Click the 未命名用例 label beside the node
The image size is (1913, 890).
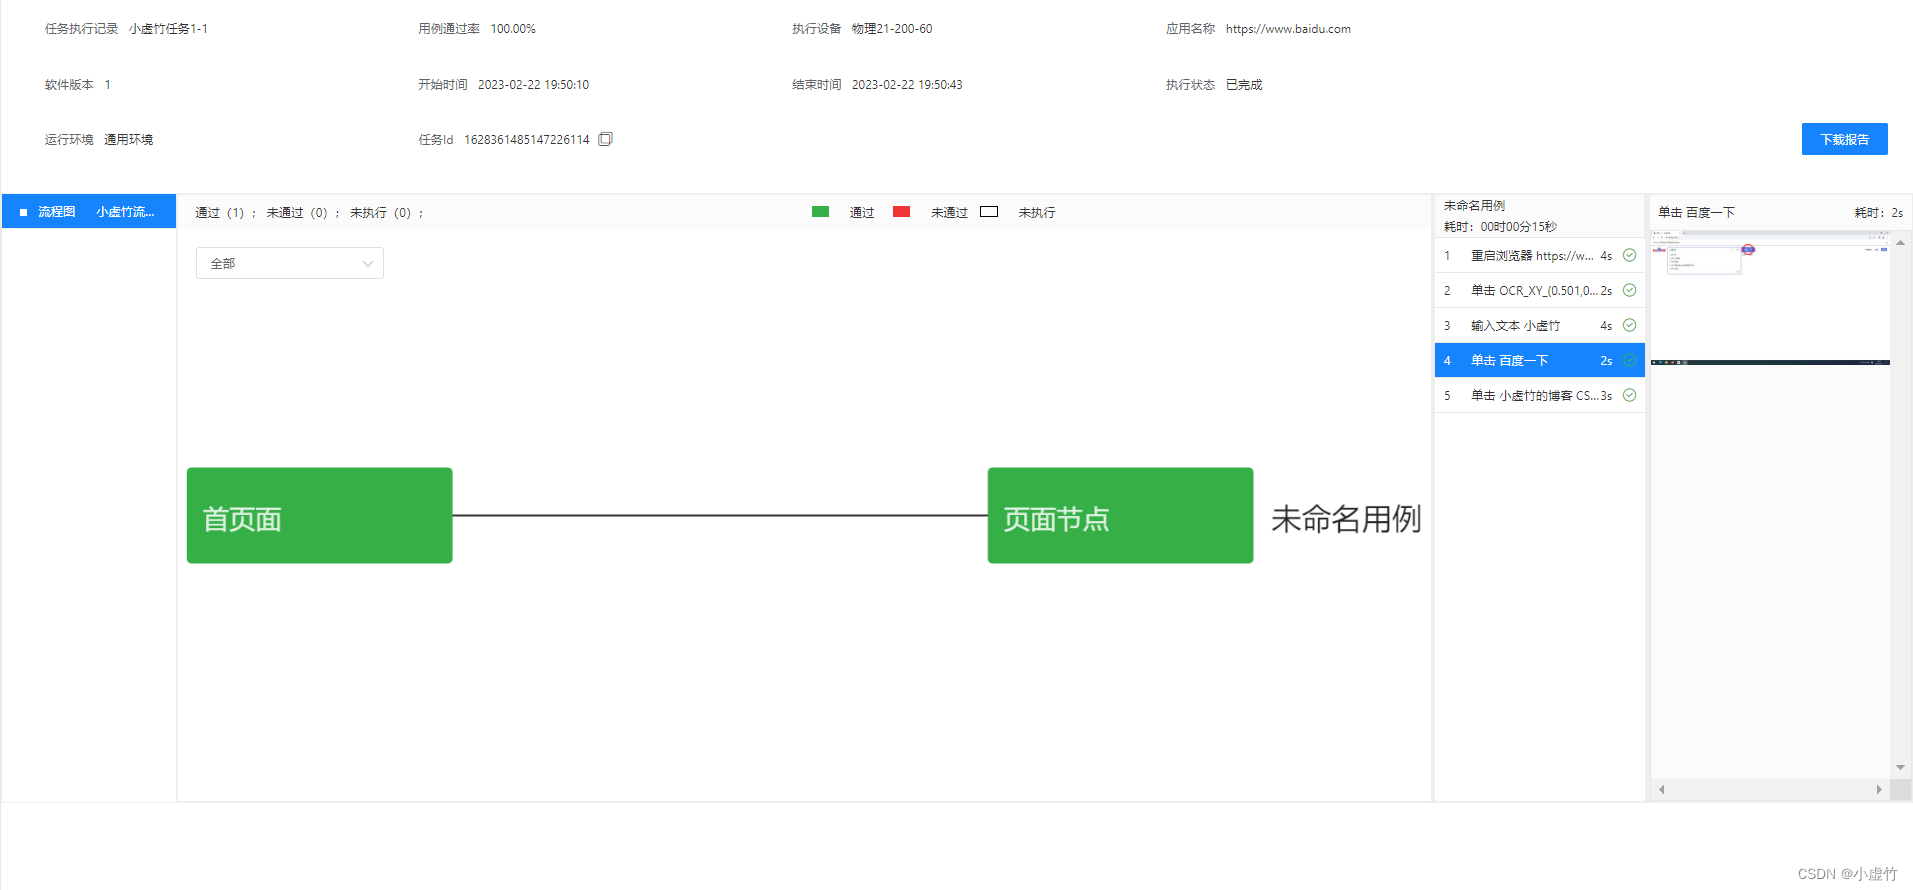point(1346,519)
